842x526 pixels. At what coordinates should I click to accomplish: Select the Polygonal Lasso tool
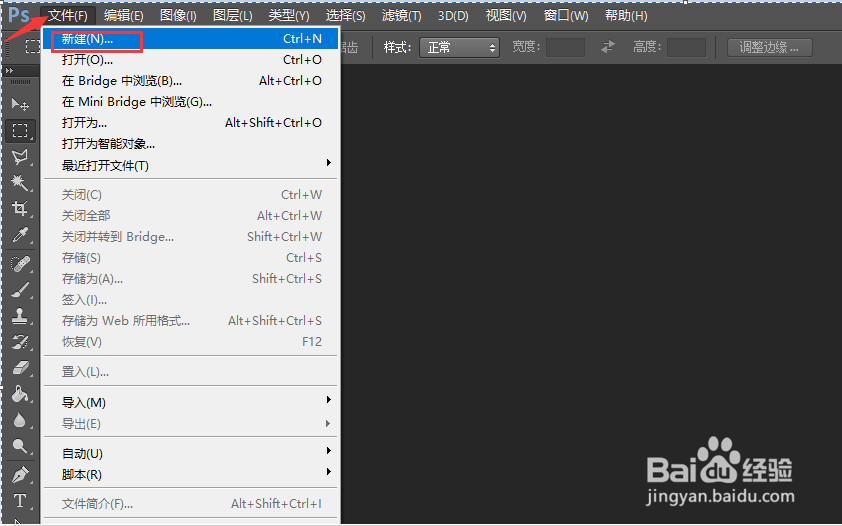20,157
